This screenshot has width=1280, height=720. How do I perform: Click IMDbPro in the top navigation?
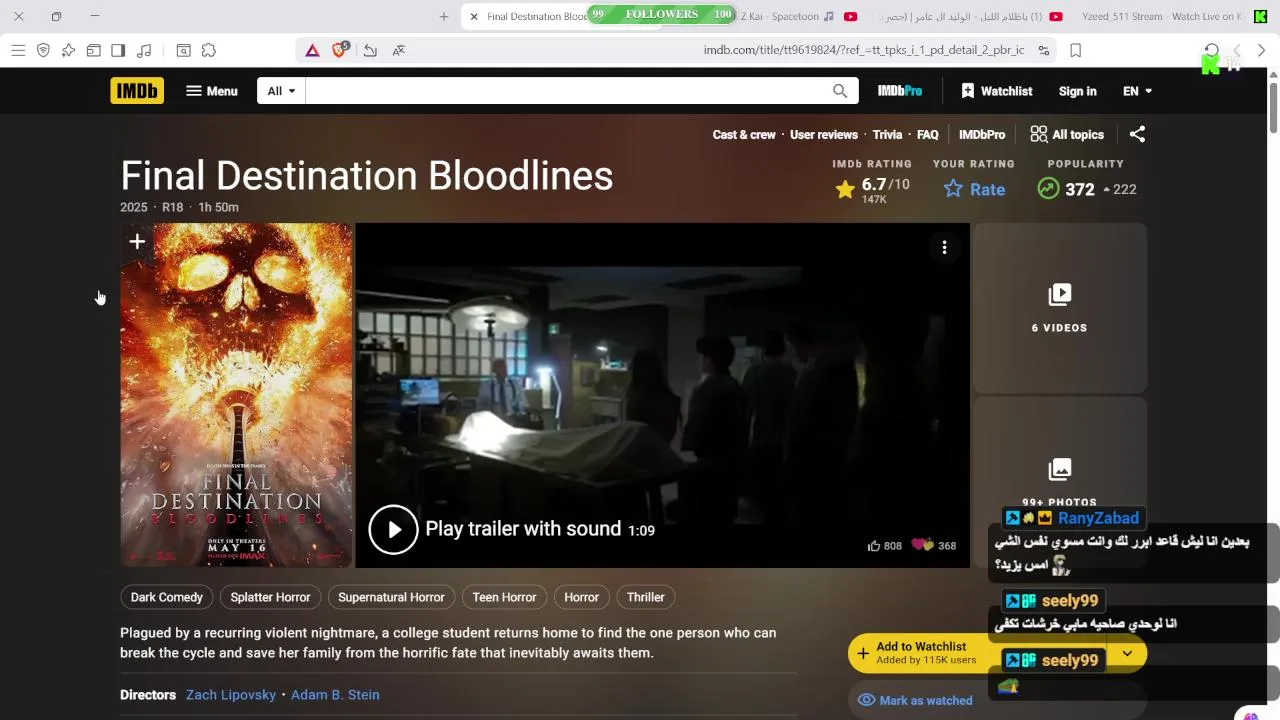click(900, 91)
